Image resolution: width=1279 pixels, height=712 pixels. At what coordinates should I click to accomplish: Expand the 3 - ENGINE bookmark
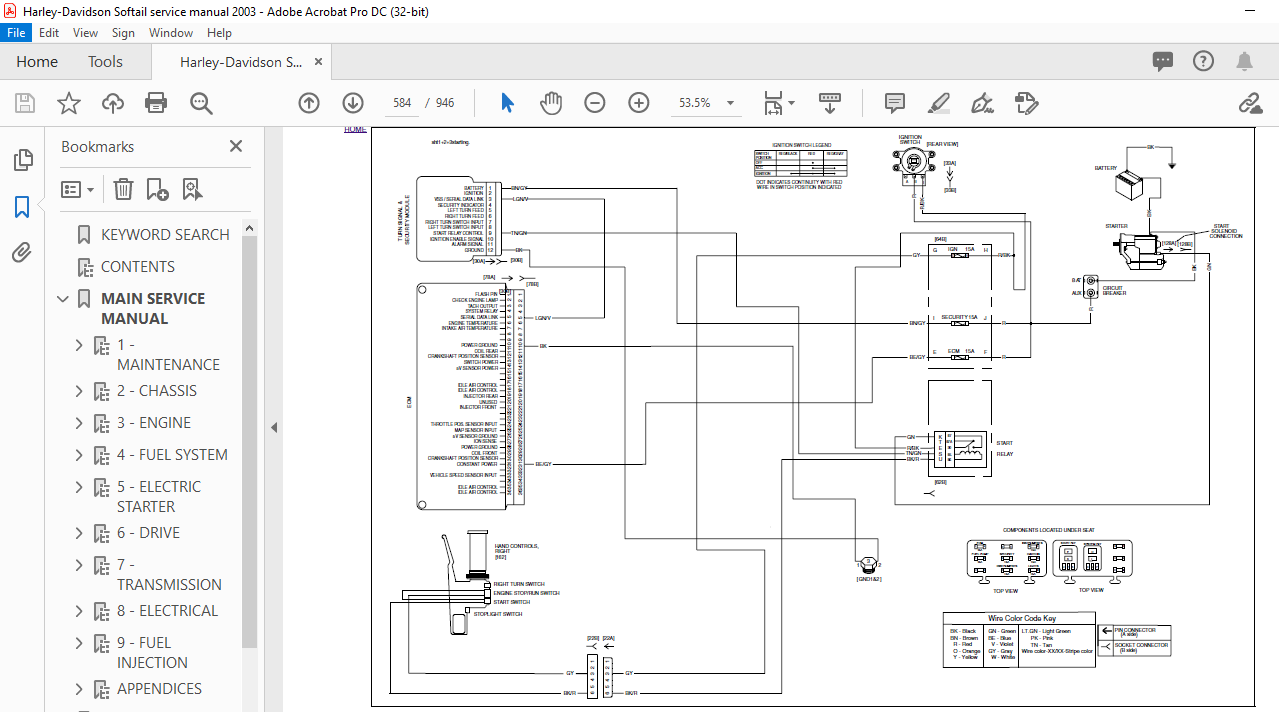coord(79,423)
